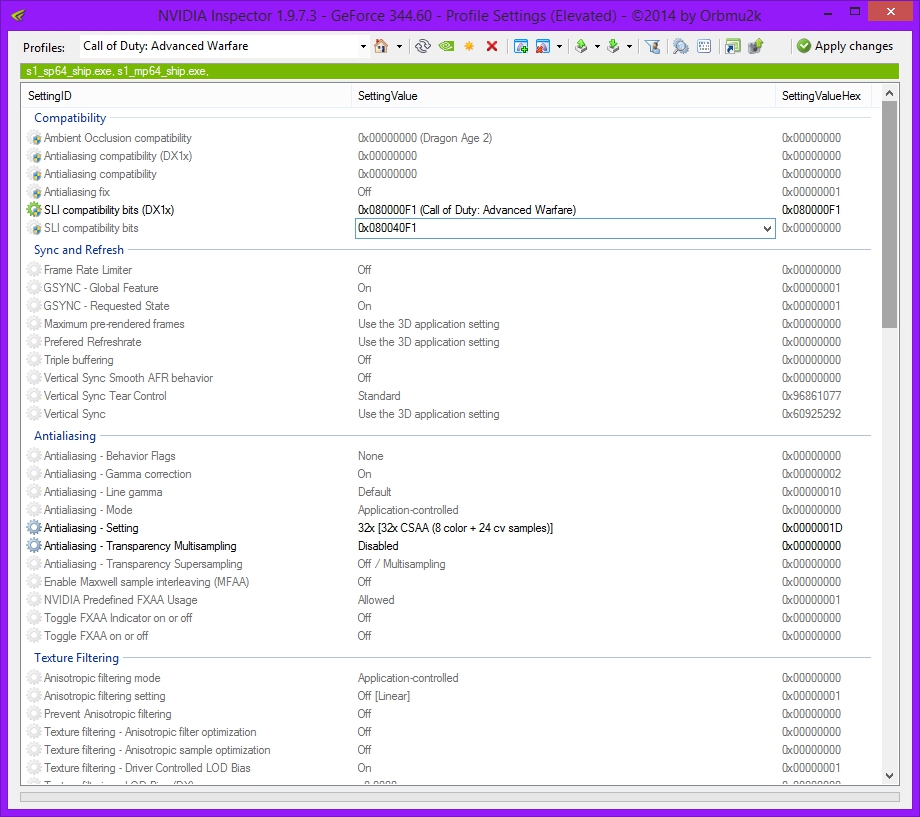920x817 pixels.
Task: Click the gear icon beside Vertical Sync
Action: pyautogui.click(x=34, y=414)
